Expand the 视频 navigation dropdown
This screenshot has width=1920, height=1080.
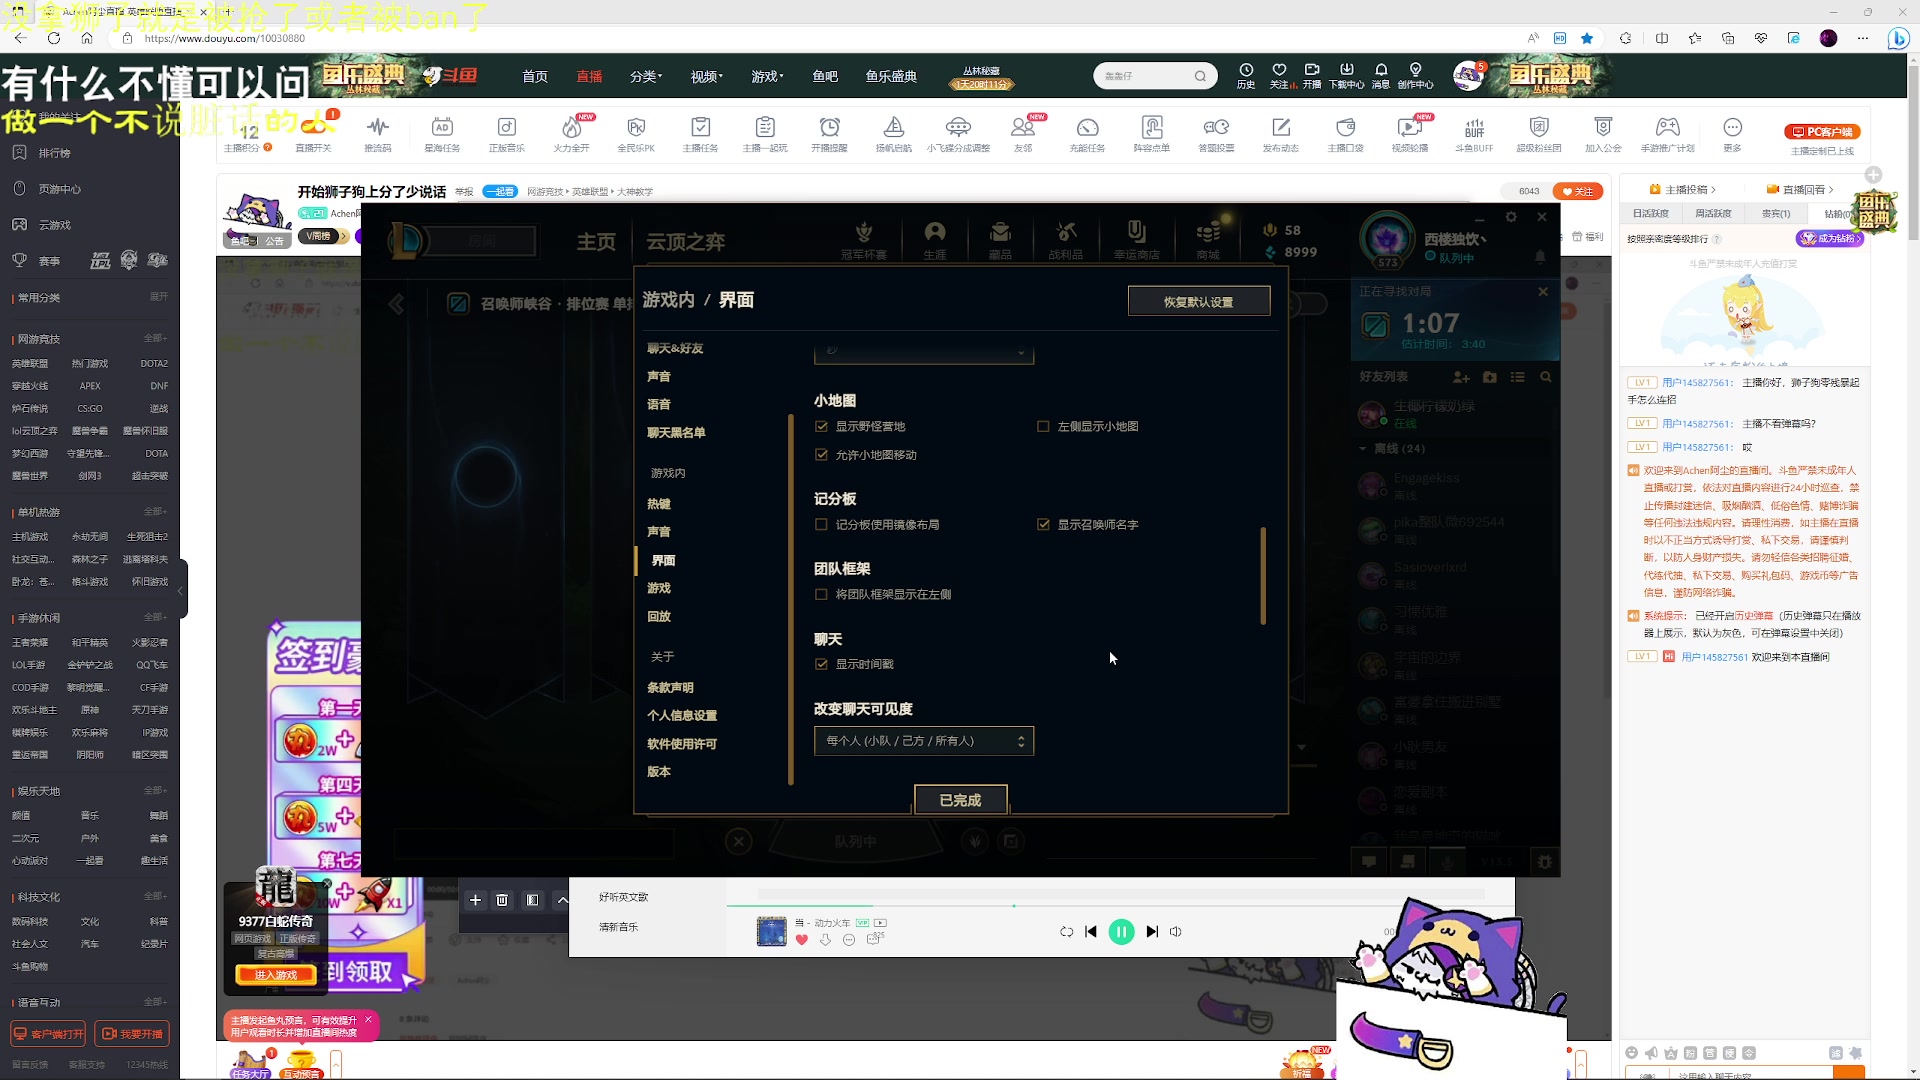tap(707, 76)
